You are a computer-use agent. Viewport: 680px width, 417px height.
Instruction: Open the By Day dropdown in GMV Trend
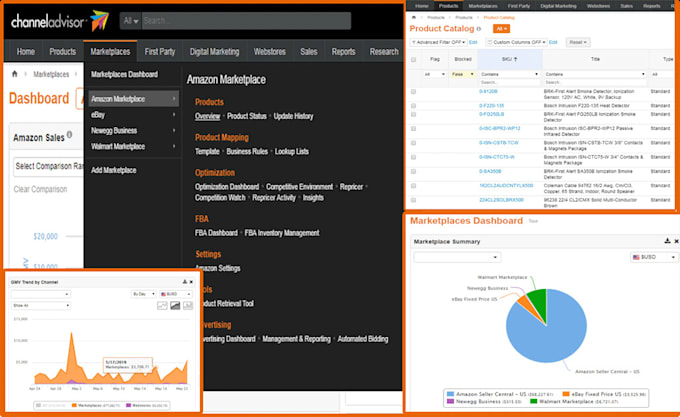pyautogui.click(x=143, y=294)
